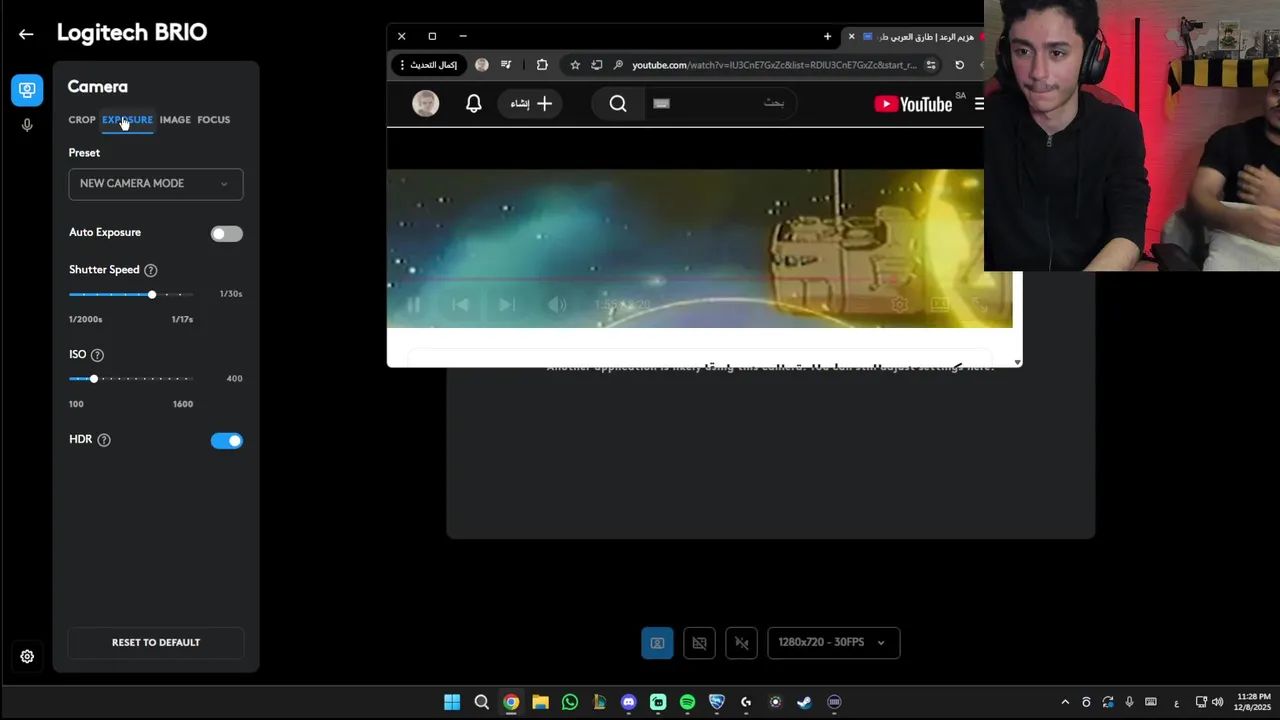
Task: Open the Microphone section in the sidebar
Action: pos(27,125)
